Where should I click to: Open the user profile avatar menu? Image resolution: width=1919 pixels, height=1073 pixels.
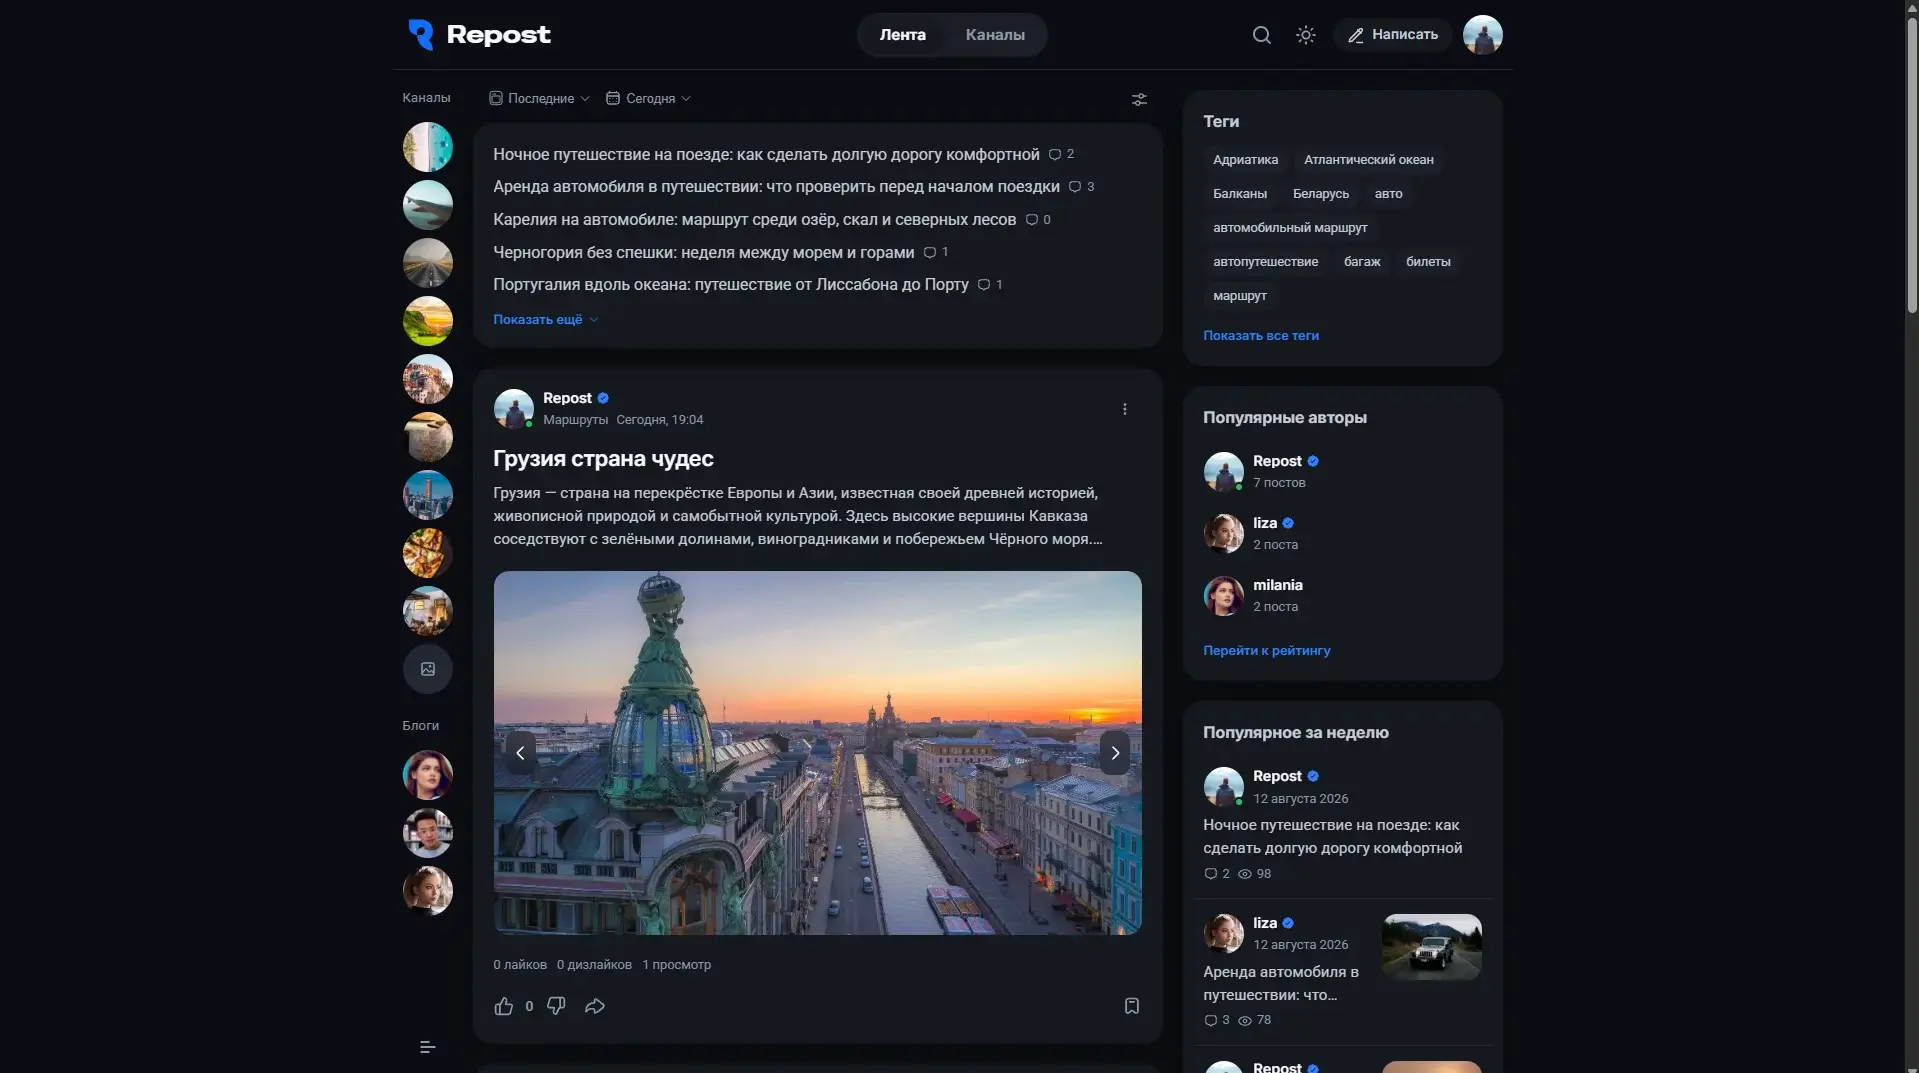tap(1482, 35)
